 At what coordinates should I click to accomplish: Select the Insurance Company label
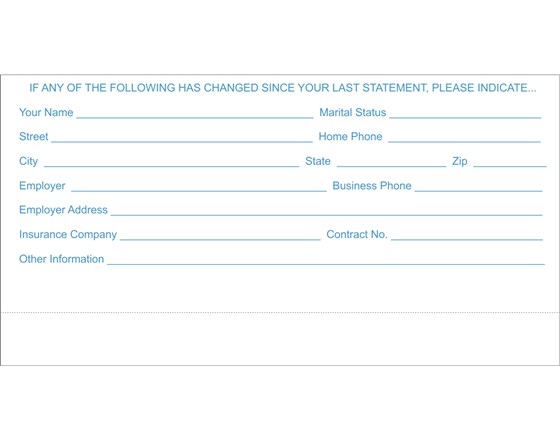68,235
